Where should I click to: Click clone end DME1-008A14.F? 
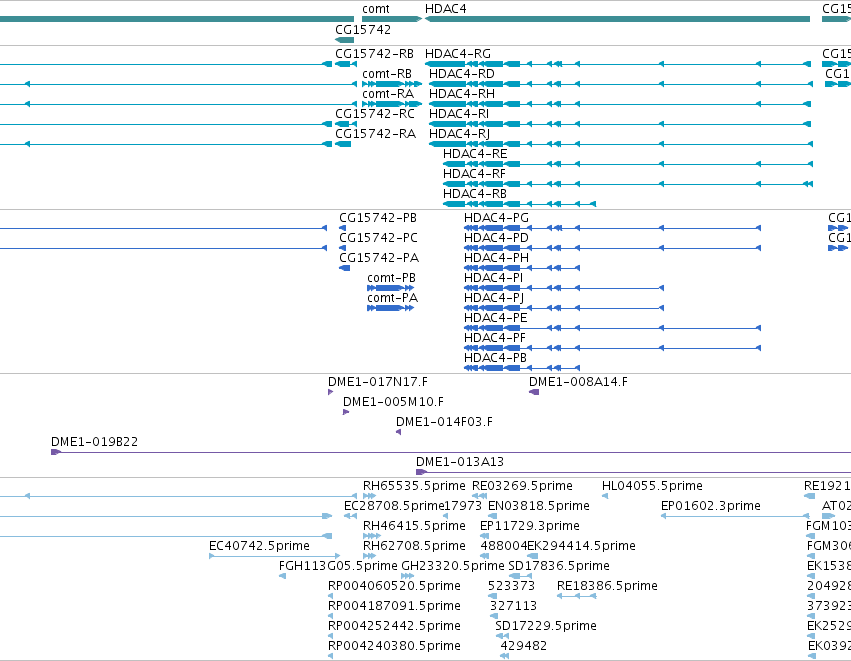click(x=578, y=382)
